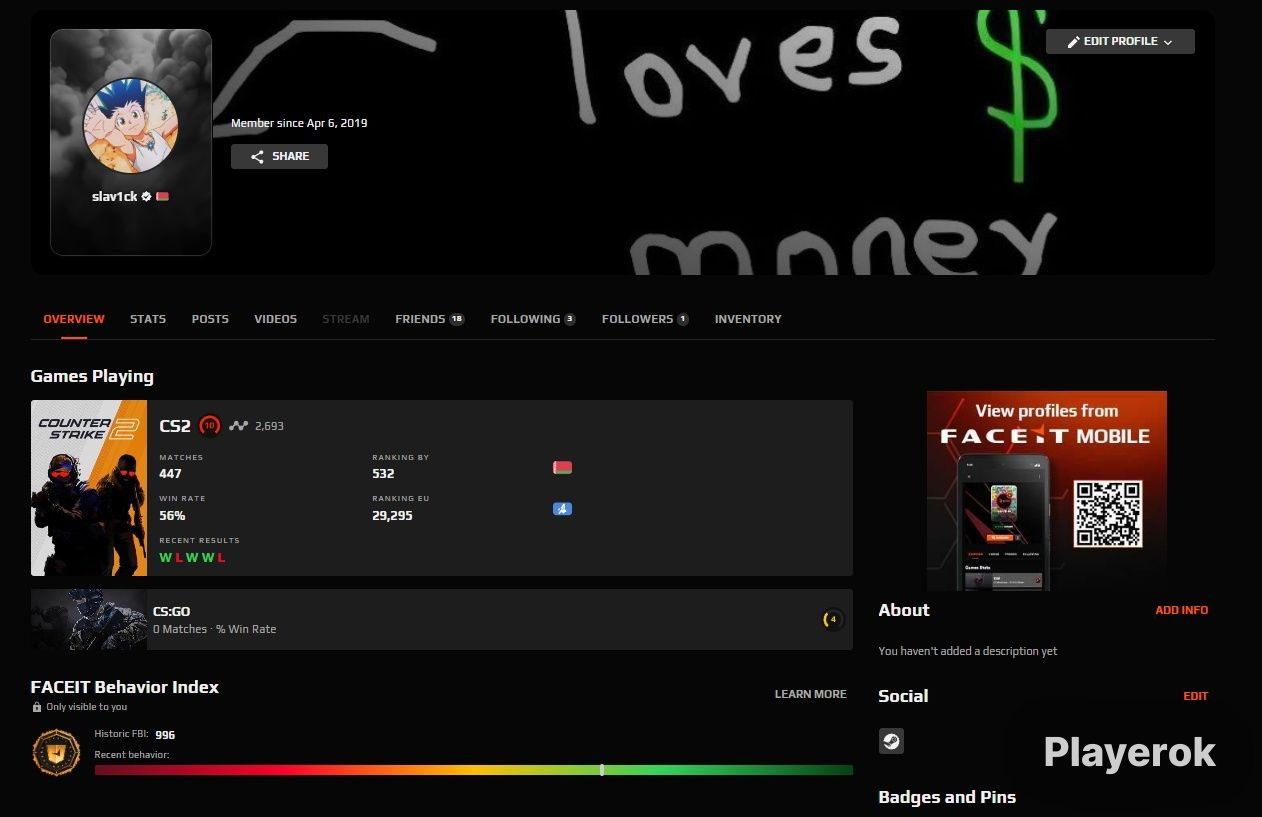Screen dimensions: 1262x817
Task: Click the EU flag in ranking EU row
Action: [x=562, y=509]
